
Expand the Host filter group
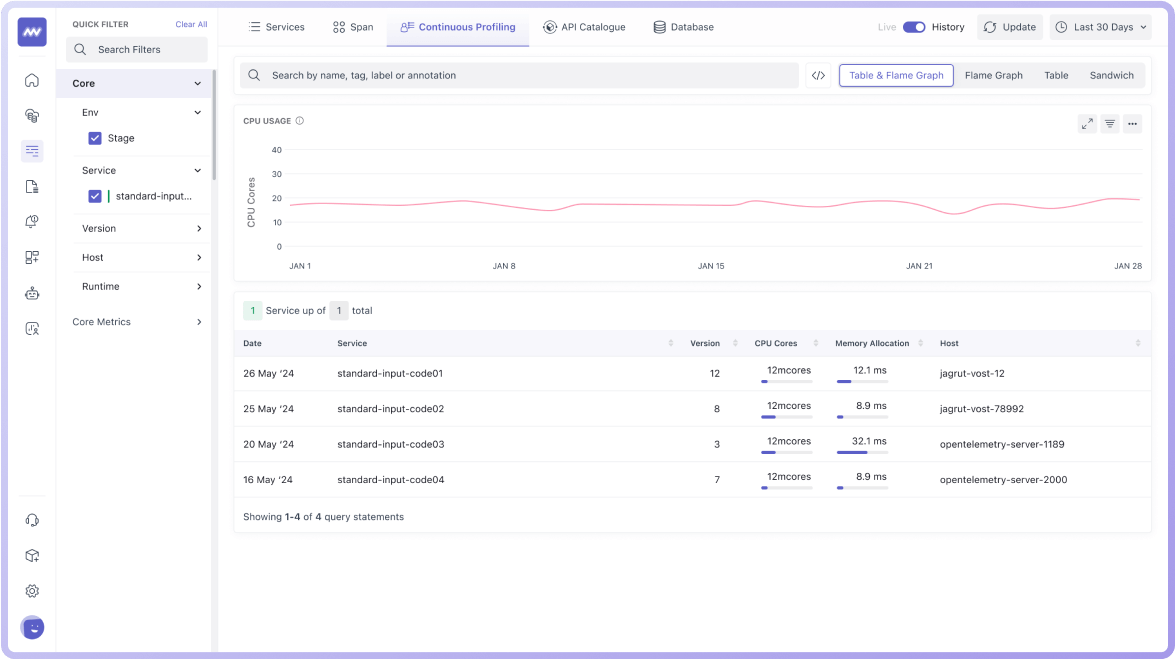199,257
